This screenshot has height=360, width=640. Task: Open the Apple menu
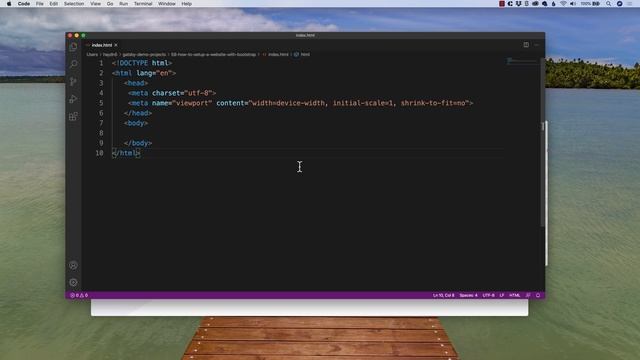click(9, 4)
